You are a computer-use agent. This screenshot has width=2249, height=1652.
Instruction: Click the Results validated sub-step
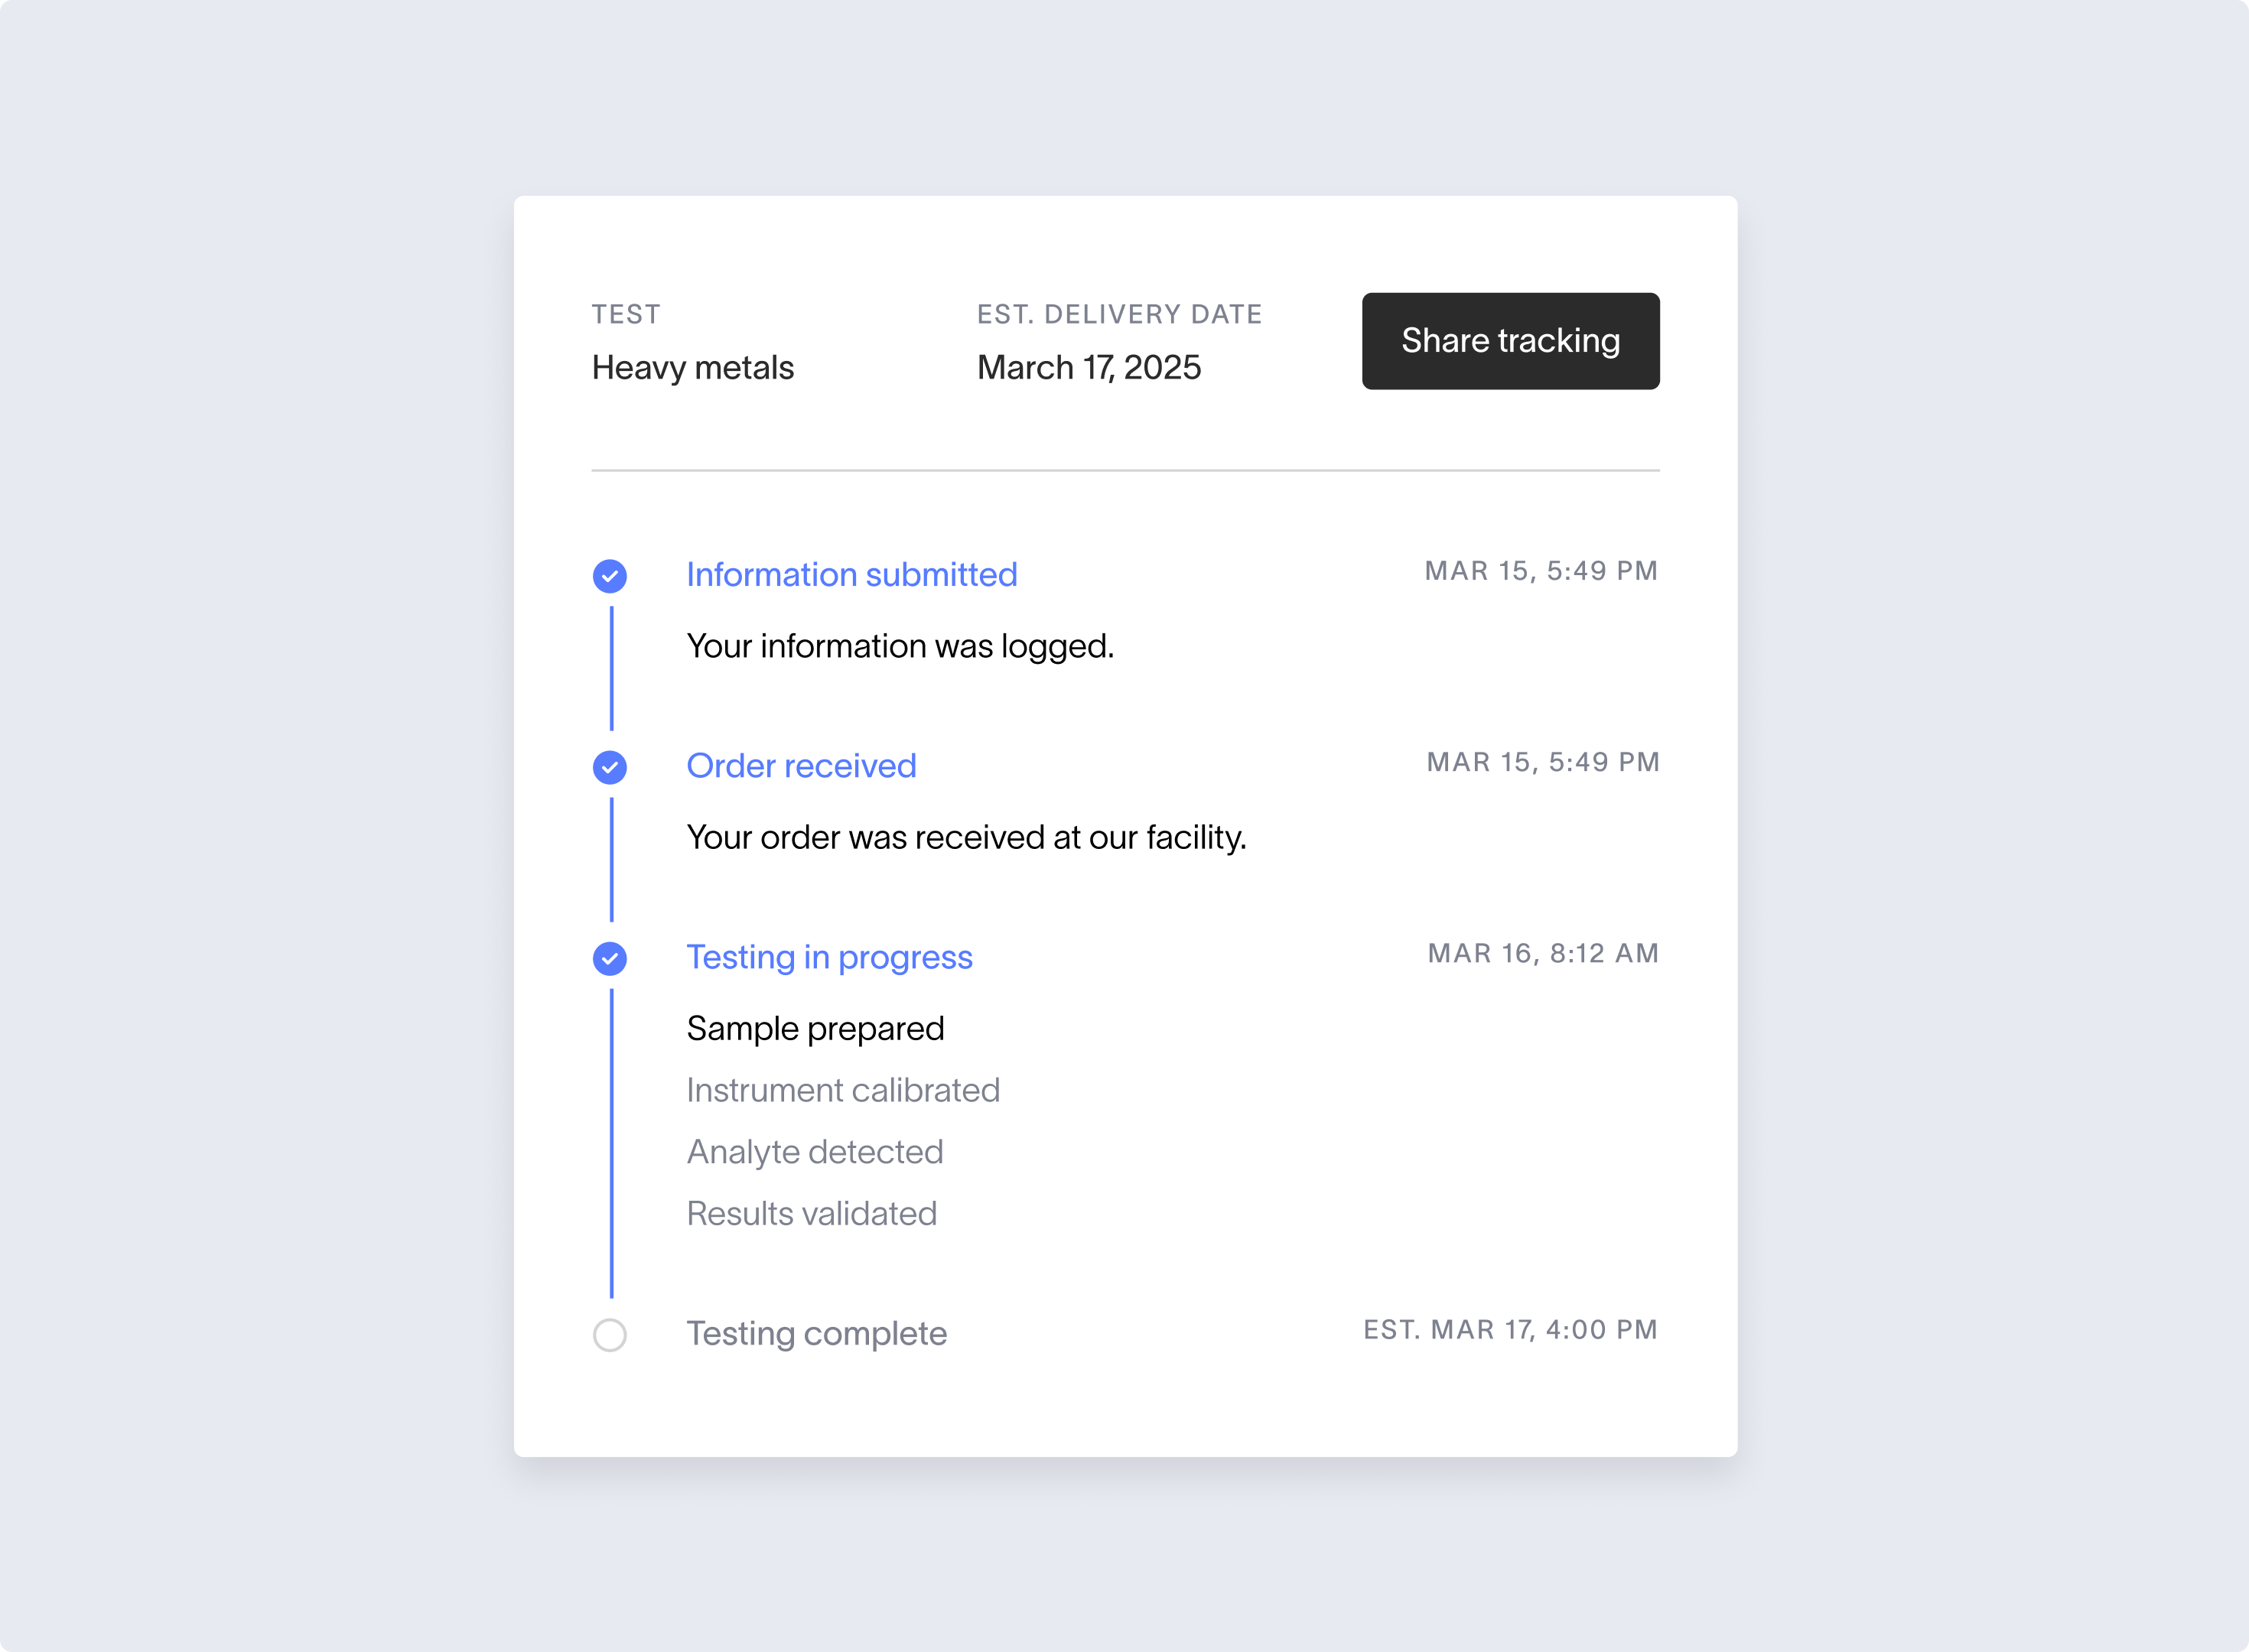tap(812, 1214)
